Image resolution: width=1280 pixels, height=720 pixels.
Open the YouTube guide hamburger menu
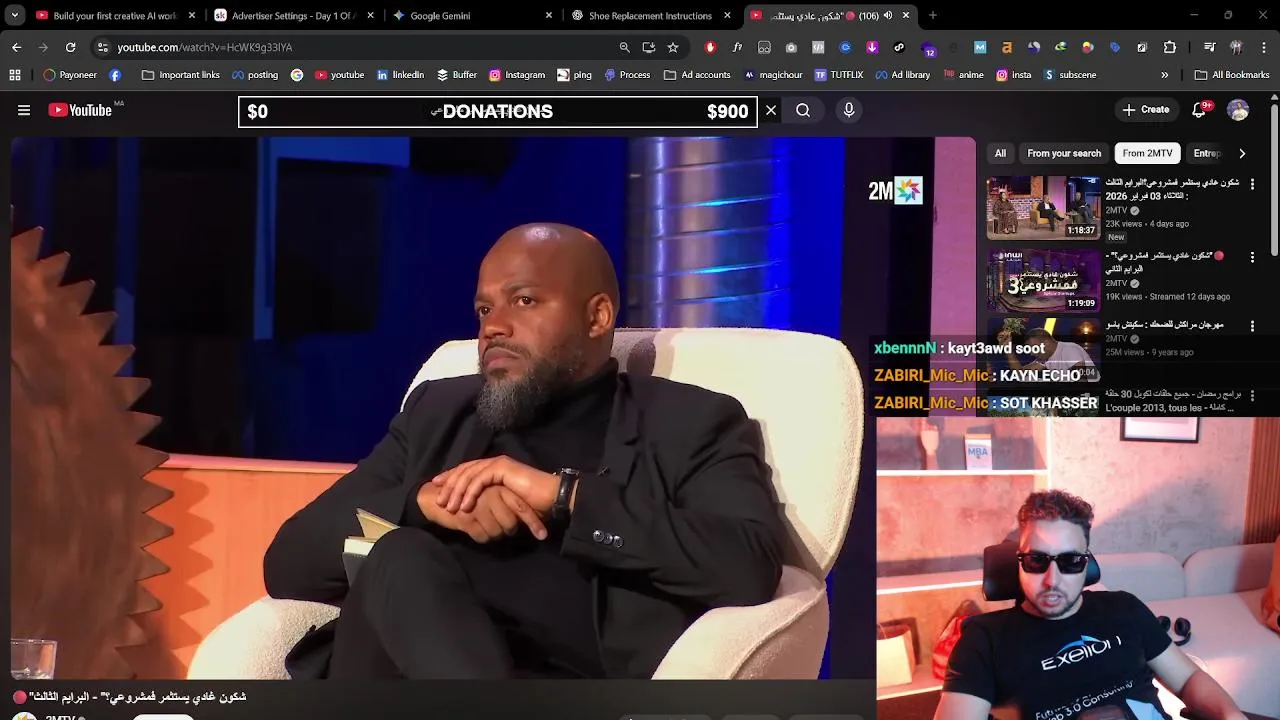tap(24, 110)
